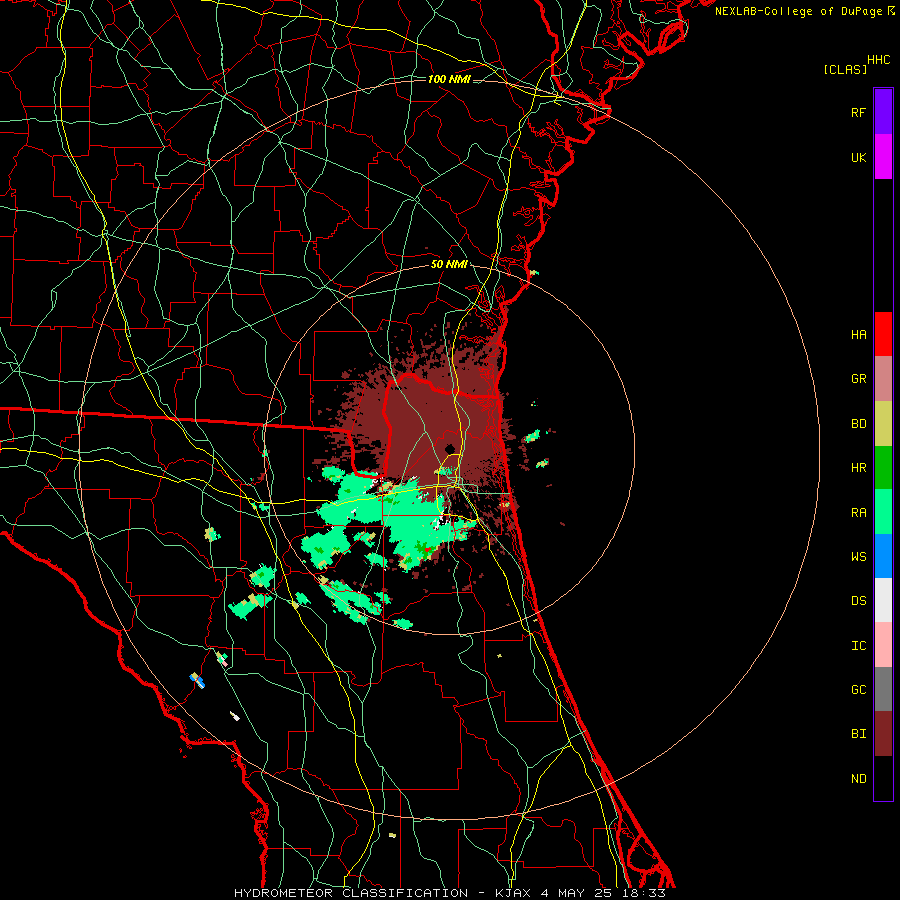The image size is (900, 900).
Task: Click the BI brown legend swatch
Action: tap(883, 734)
